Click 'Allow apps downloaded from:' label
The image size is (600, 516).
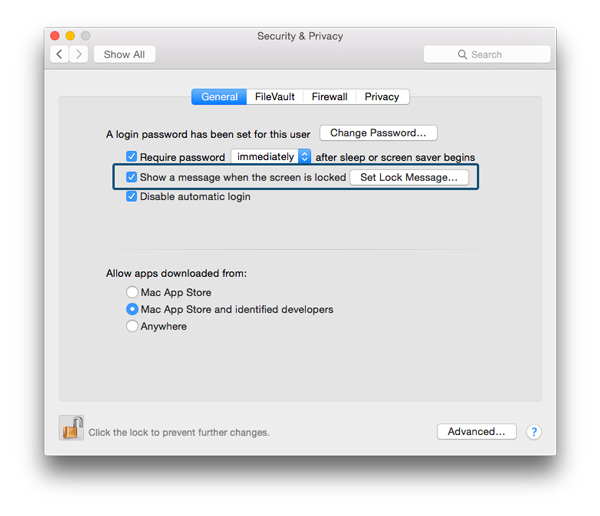(176, 273)
